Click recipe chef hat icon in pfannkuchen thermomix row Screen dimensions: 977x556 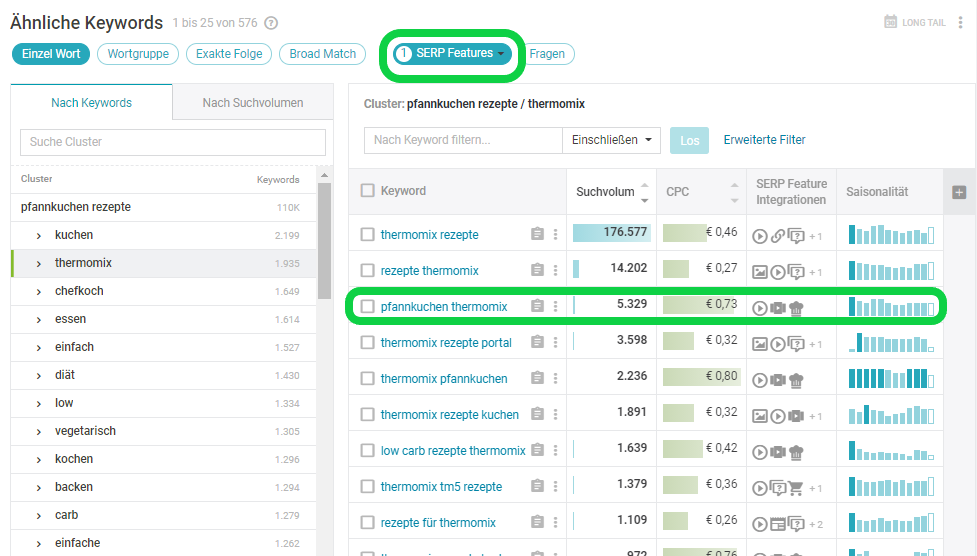pyautogui.click(x=796, y=308)
